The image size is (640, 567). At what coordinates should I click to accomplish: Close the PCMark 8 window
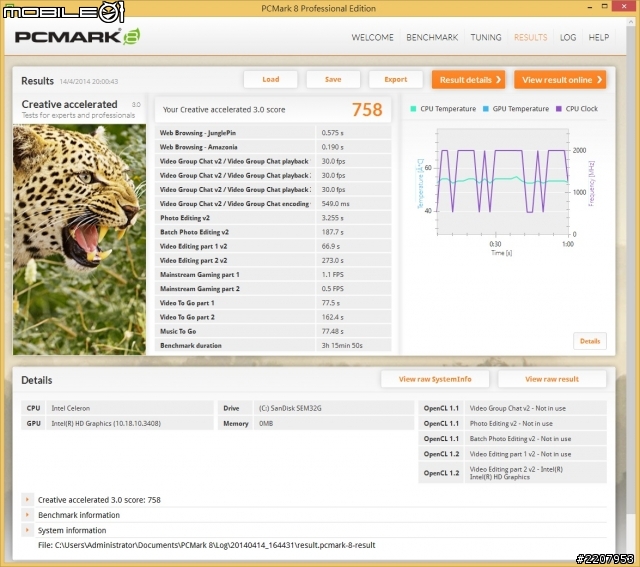(624, 6)
